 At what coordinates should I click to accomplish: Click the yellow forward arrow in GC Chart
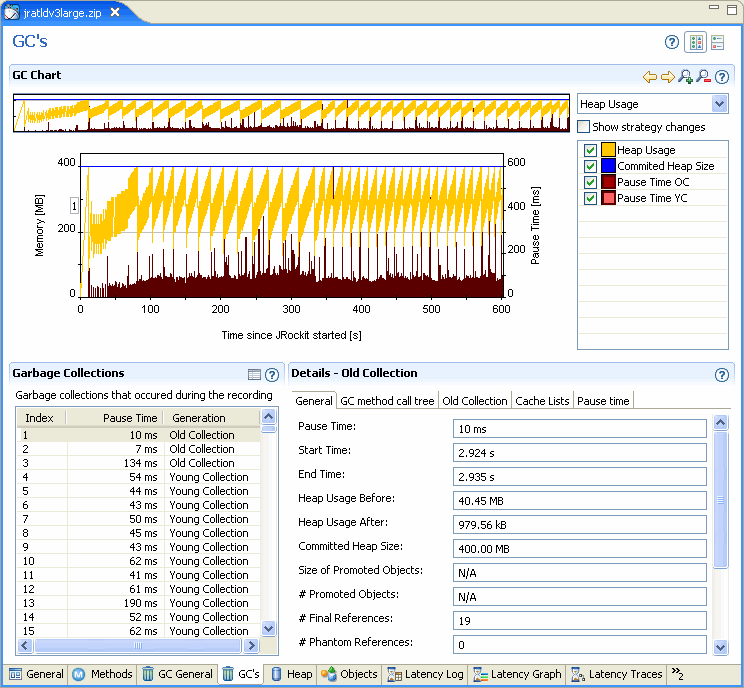[x=667, y=76]
